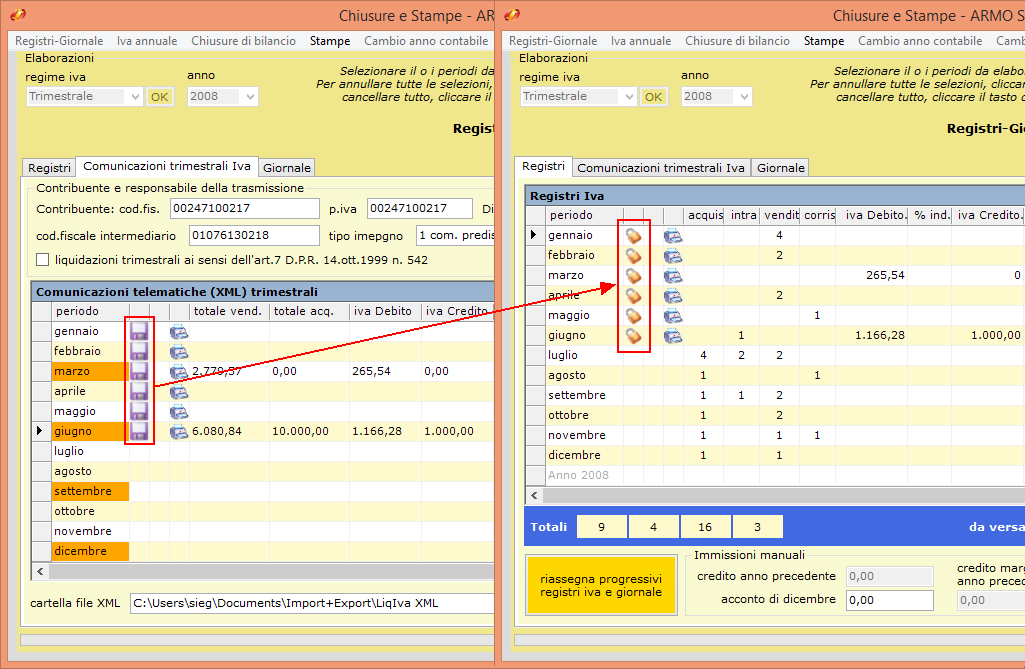Click the cartella file XML path field
The height and width of the screenshot is (669, 1025).
click(311, 603)
